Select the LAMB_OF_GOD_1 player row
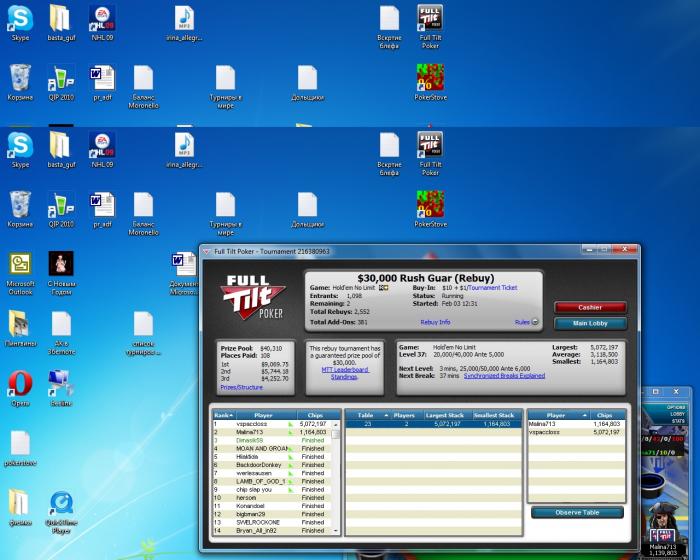 [271, 481]
